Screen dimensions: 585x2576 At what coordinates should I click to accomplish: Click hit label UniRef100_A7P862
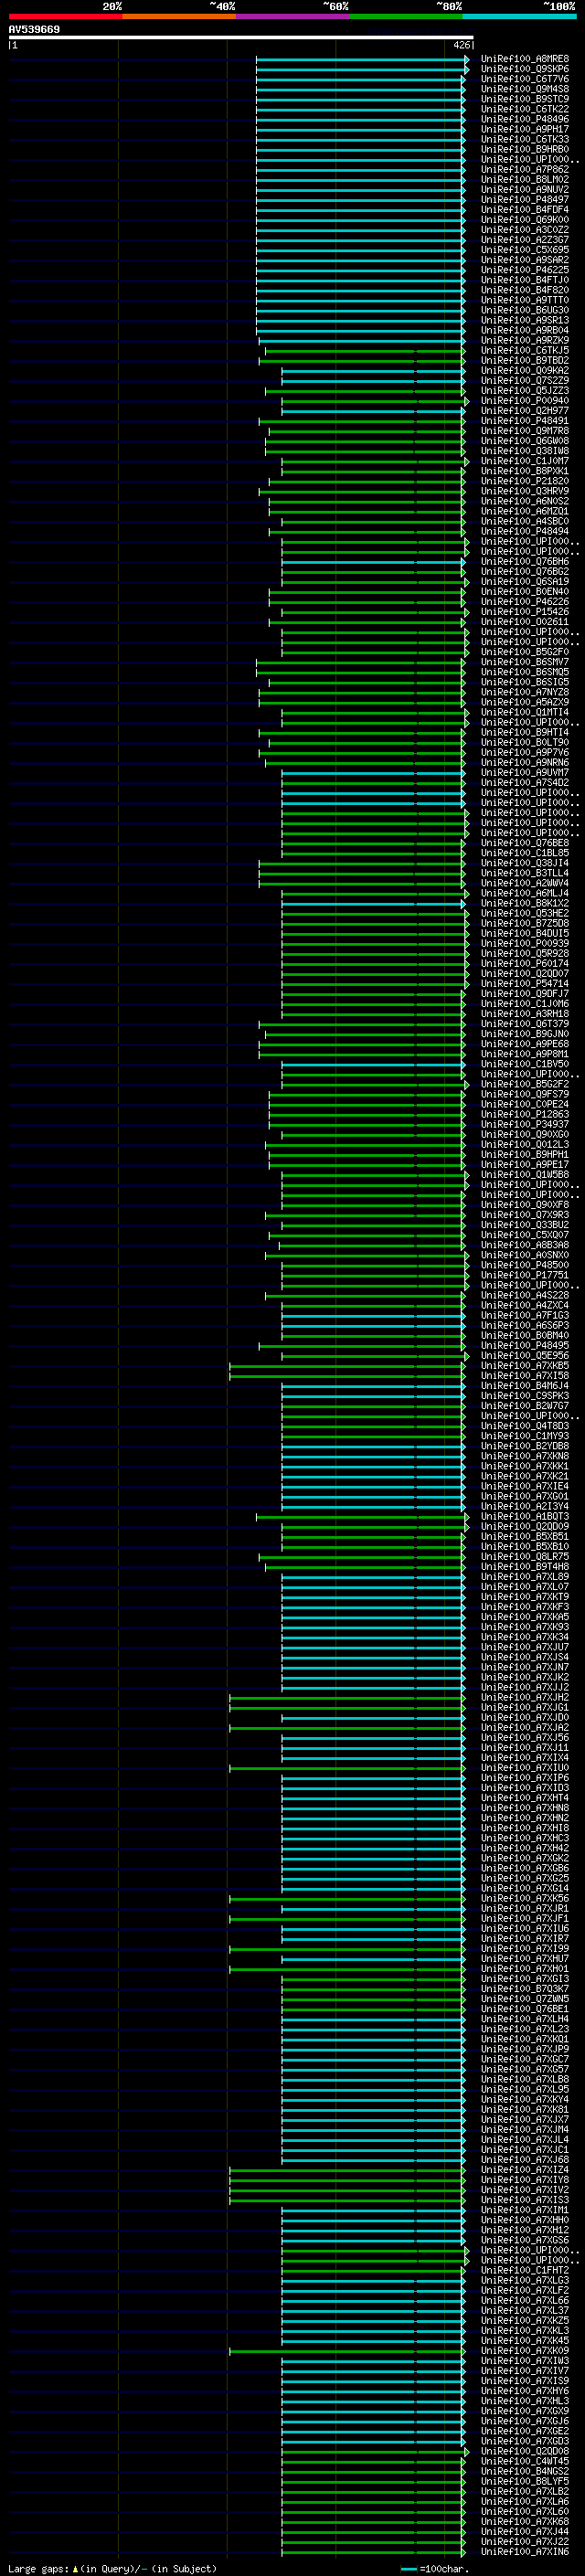pos(525,170)
